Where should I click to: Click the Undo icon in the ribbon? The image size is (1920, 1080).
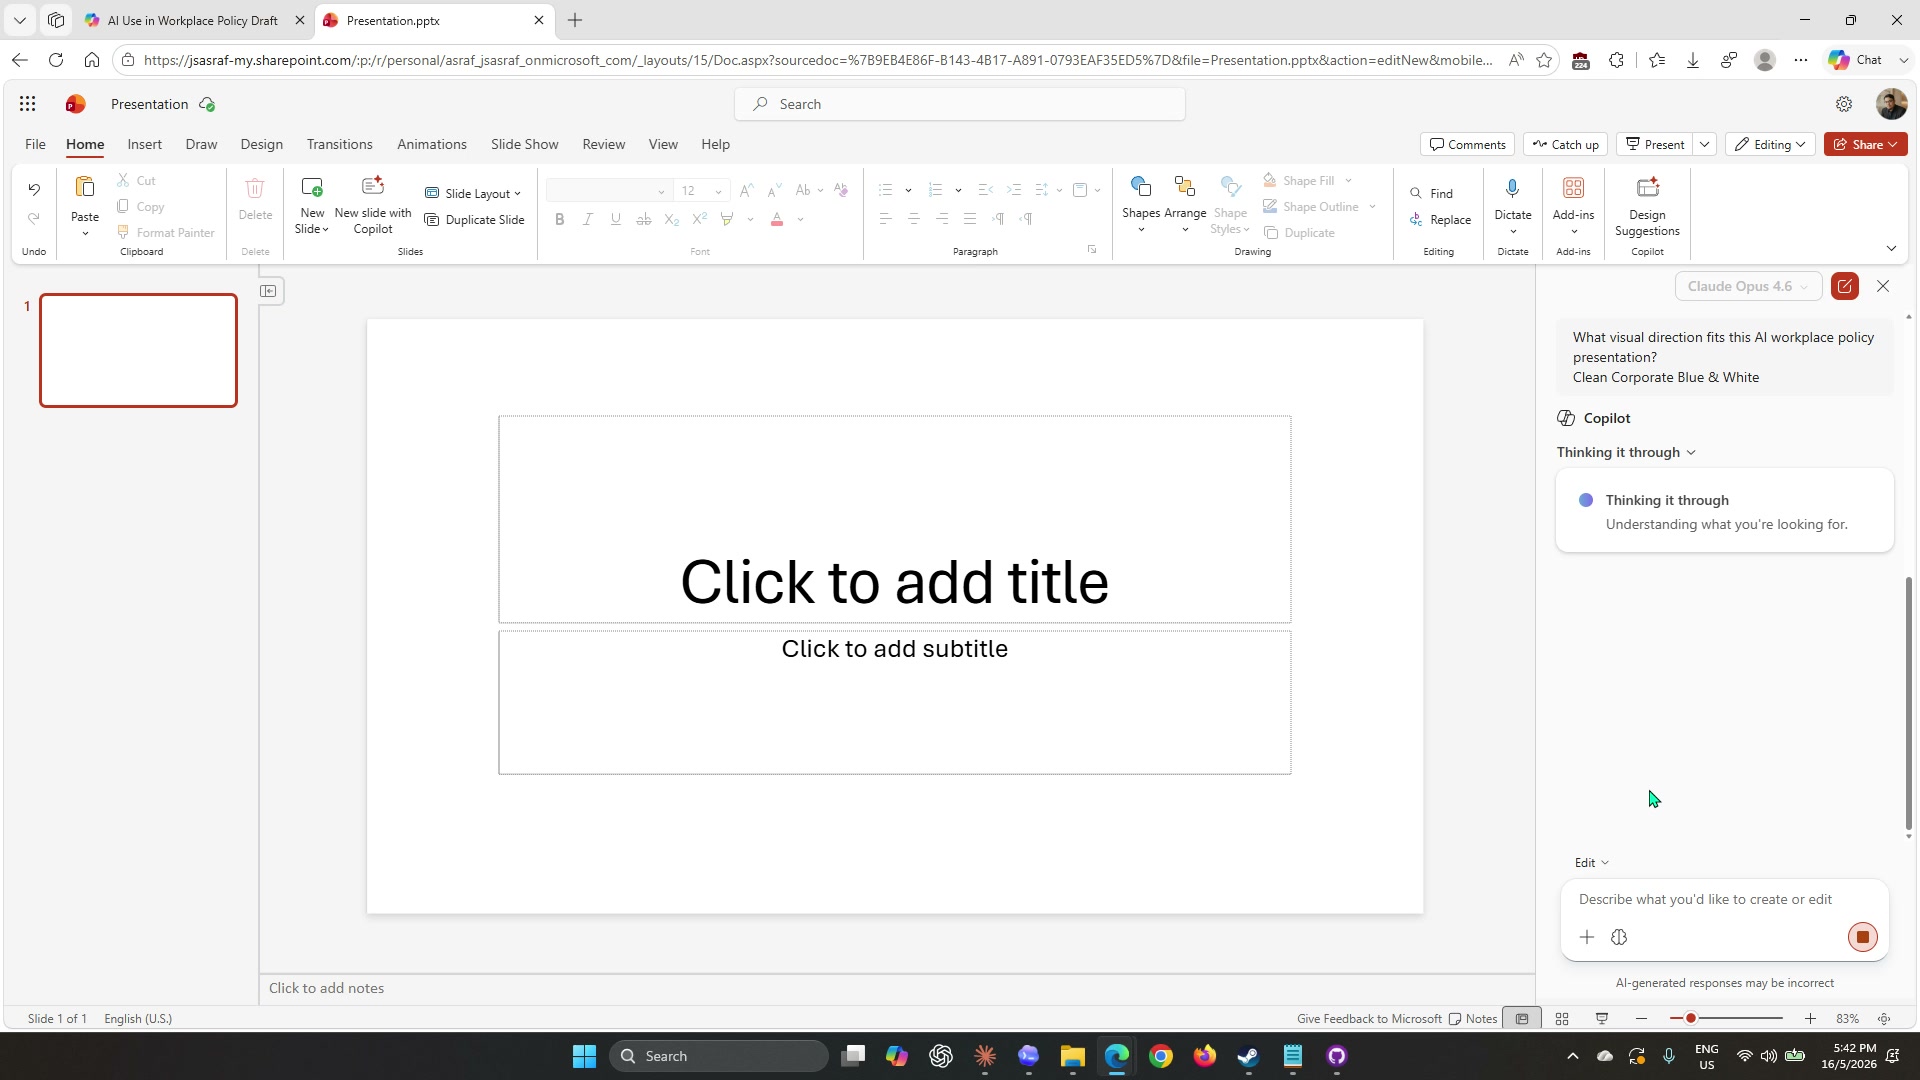pyautogui.click(x=34, y=190)
